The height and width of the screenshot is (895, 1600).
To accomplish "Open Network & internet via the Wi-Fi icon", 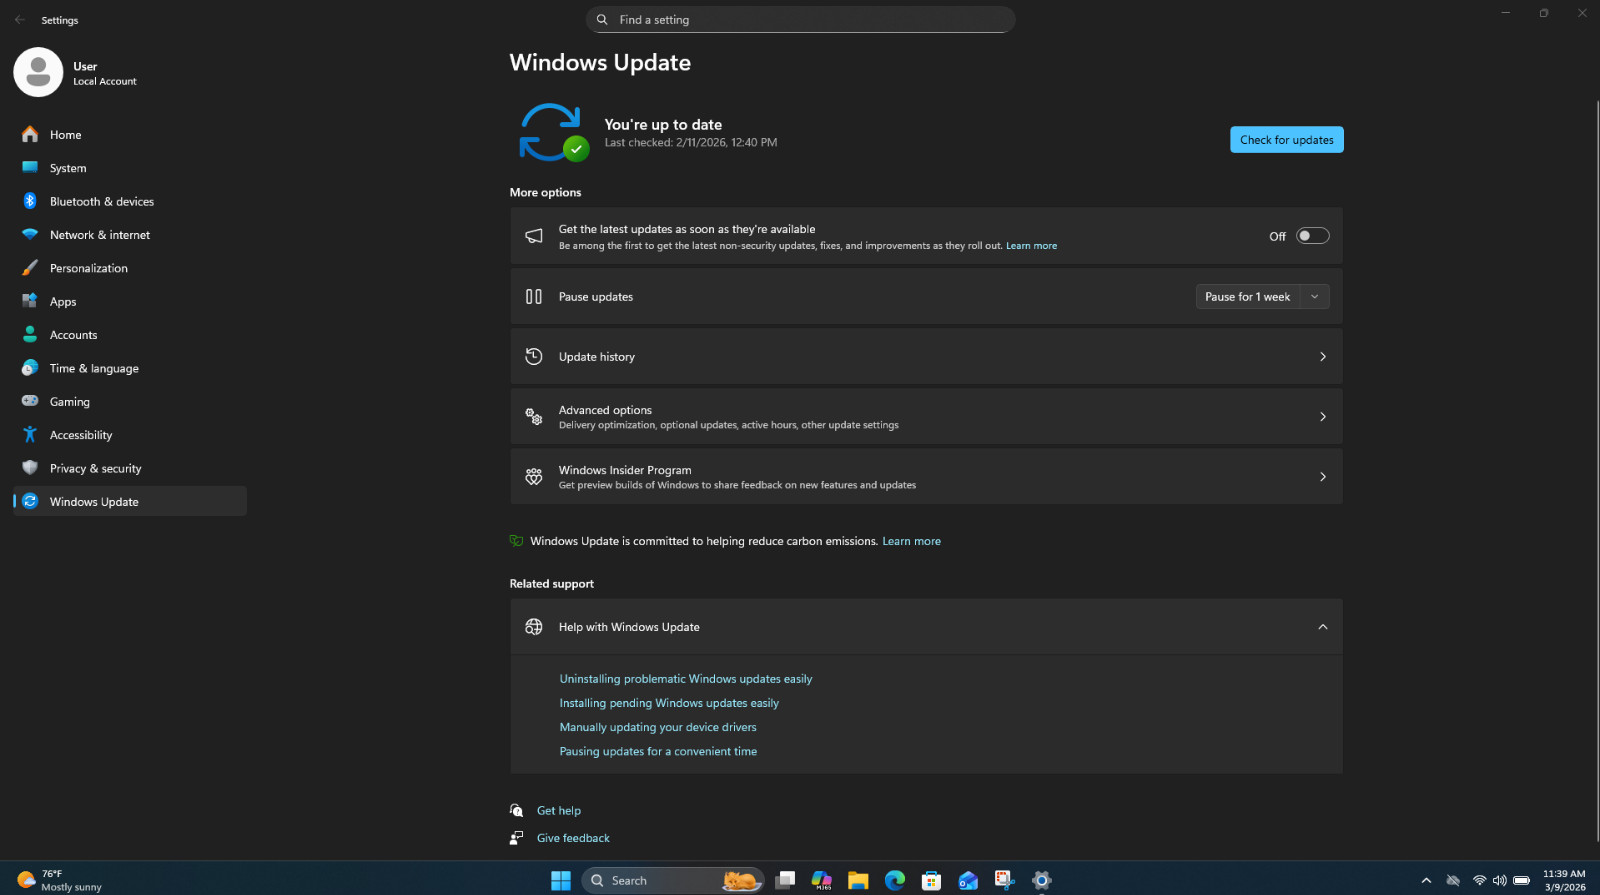I will pyautogui.click(x=30, y=235).
